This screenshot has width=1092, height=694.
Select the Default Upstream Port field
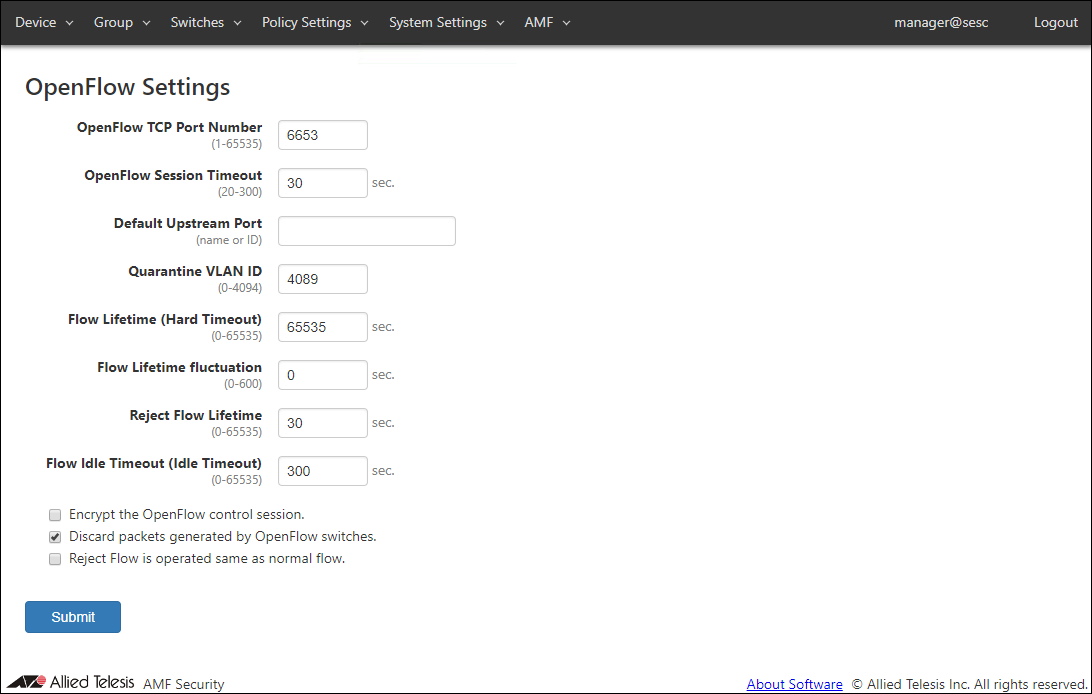tap(366, 231)
